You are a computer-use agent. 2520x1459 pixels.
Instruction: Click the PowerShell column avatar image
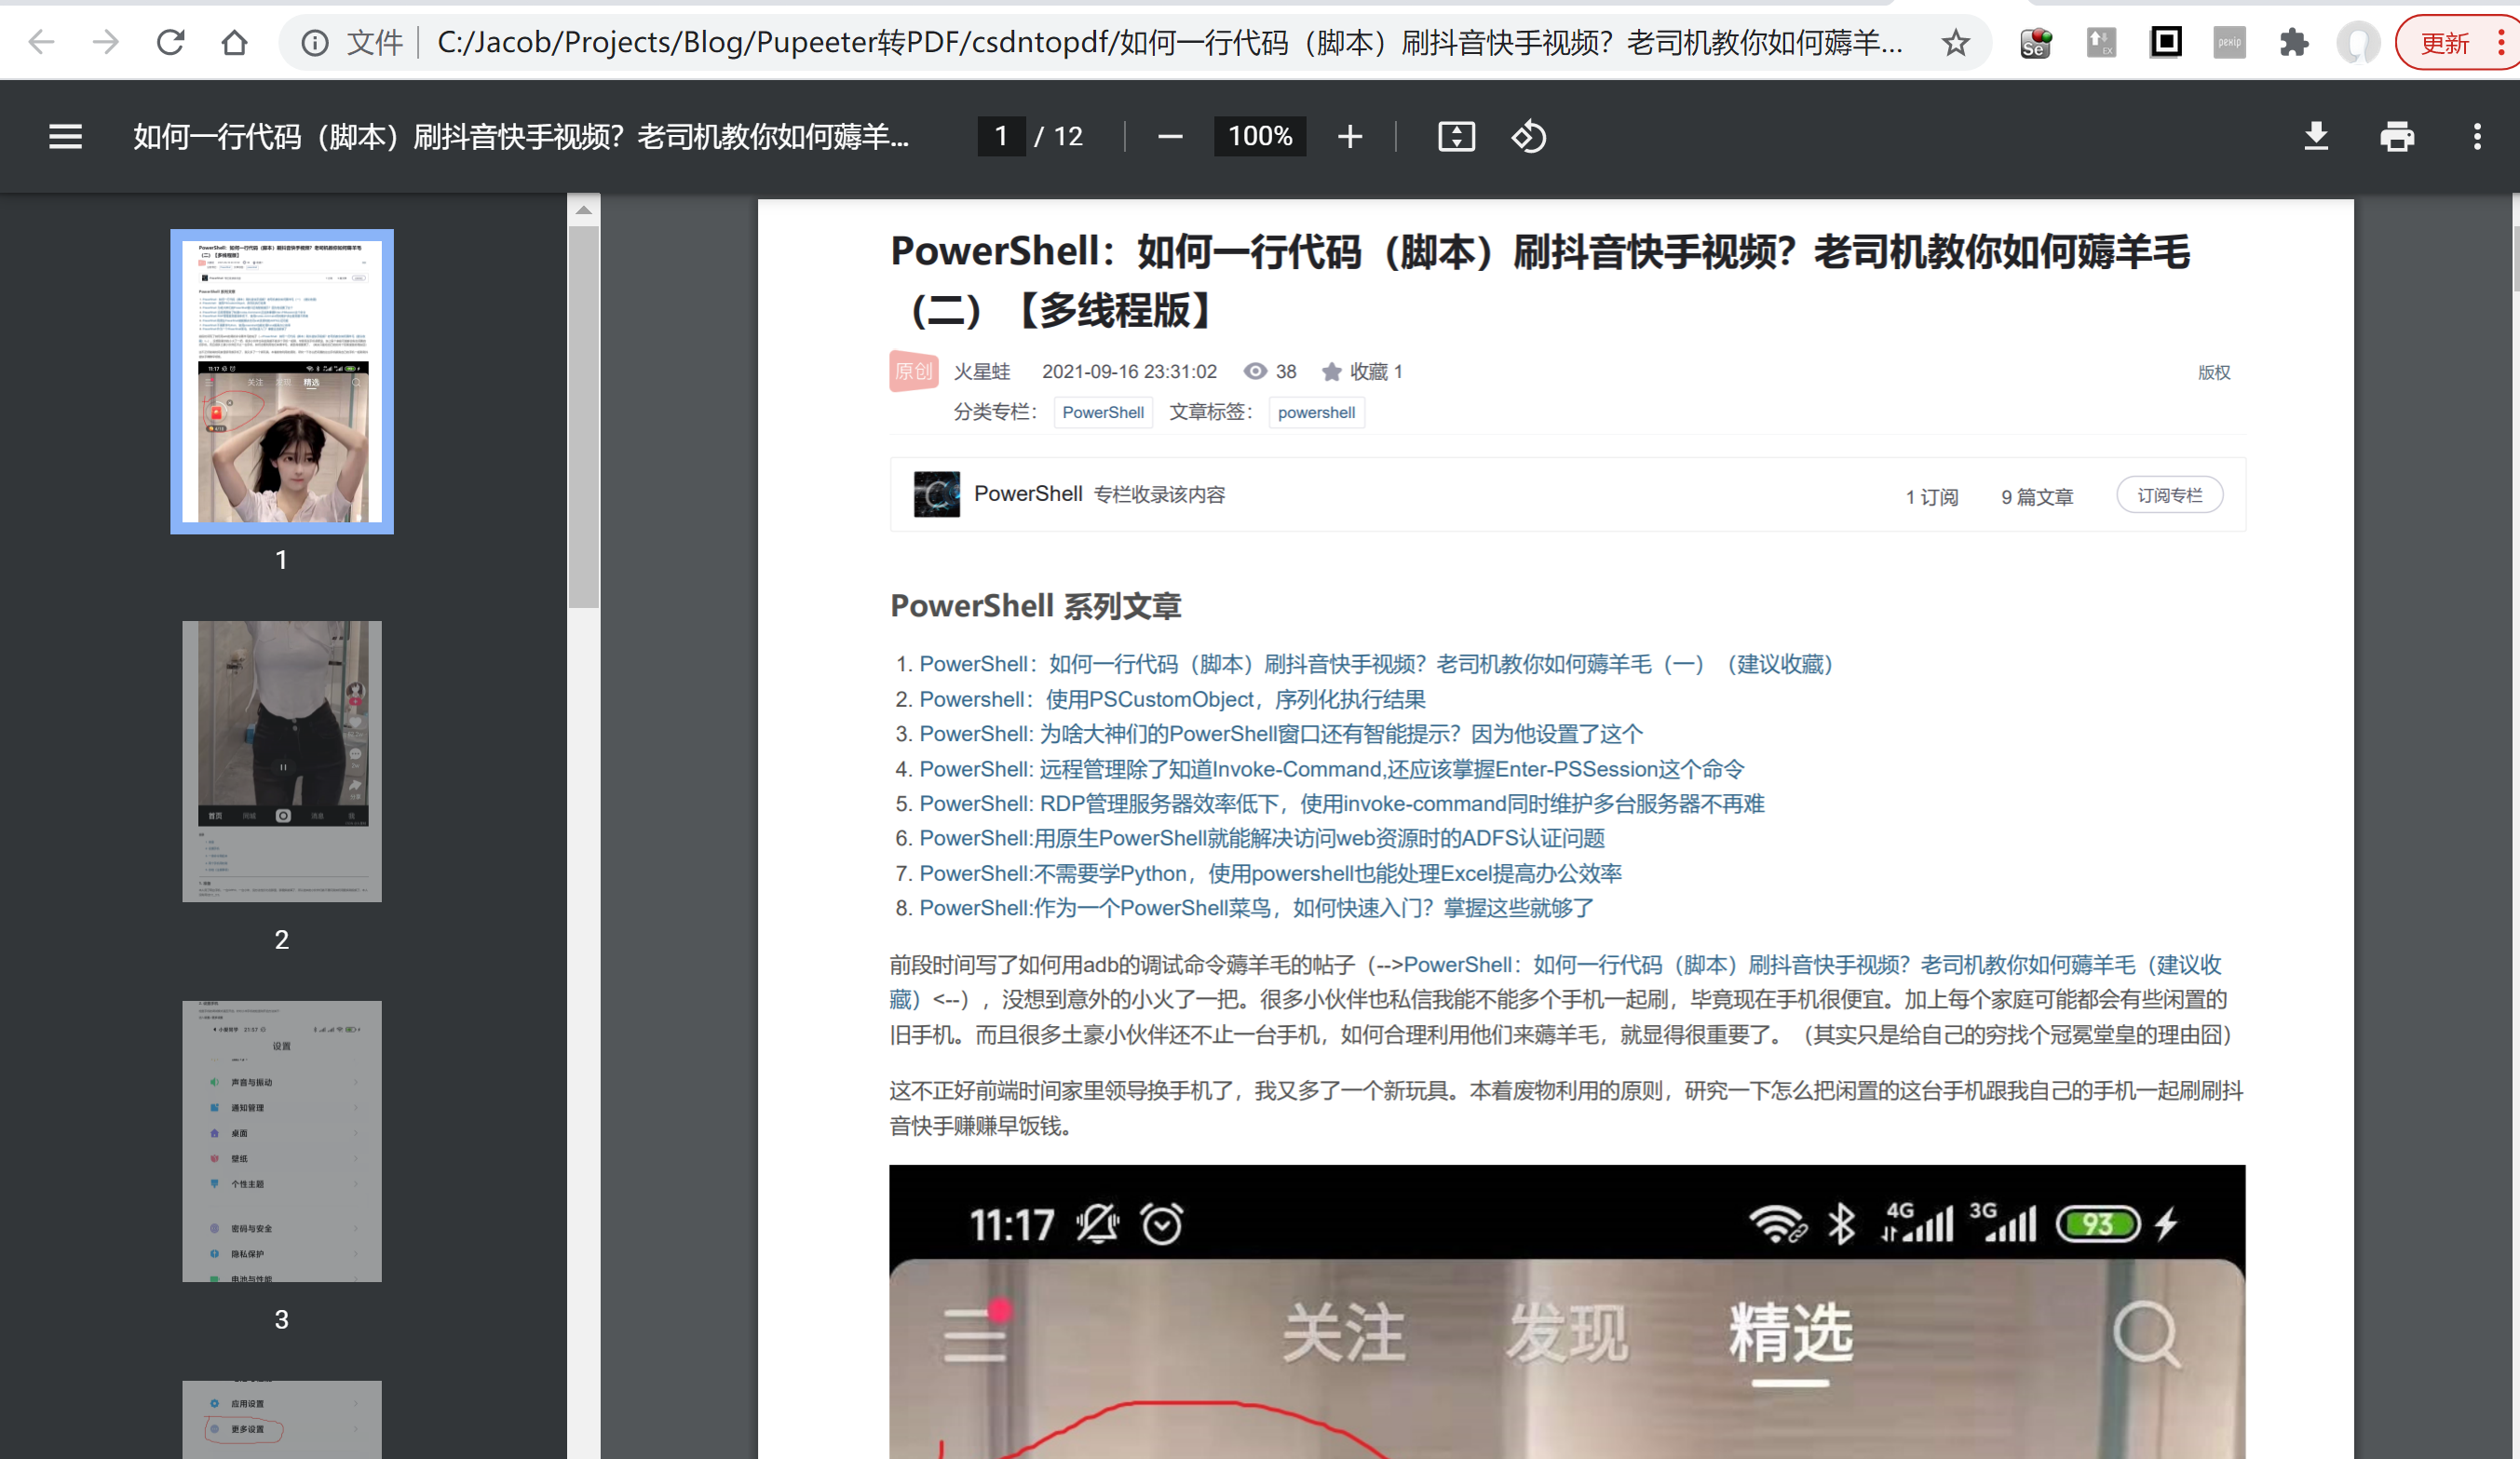click(936, 494)
